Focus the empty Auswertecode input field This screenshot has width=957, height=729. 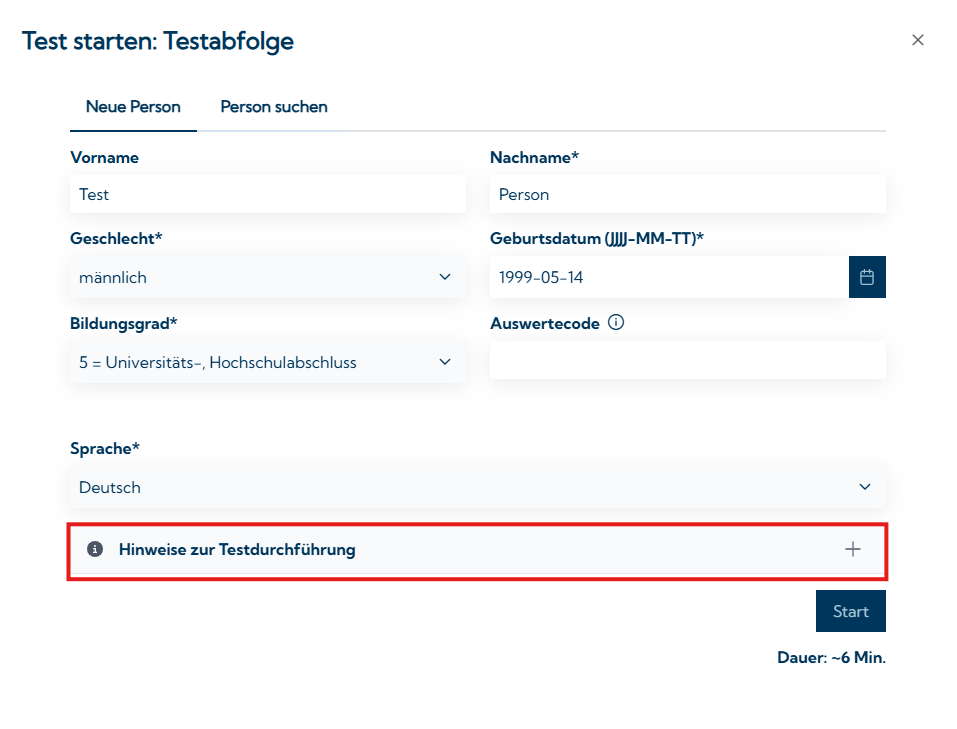click(x=687, y=360)
